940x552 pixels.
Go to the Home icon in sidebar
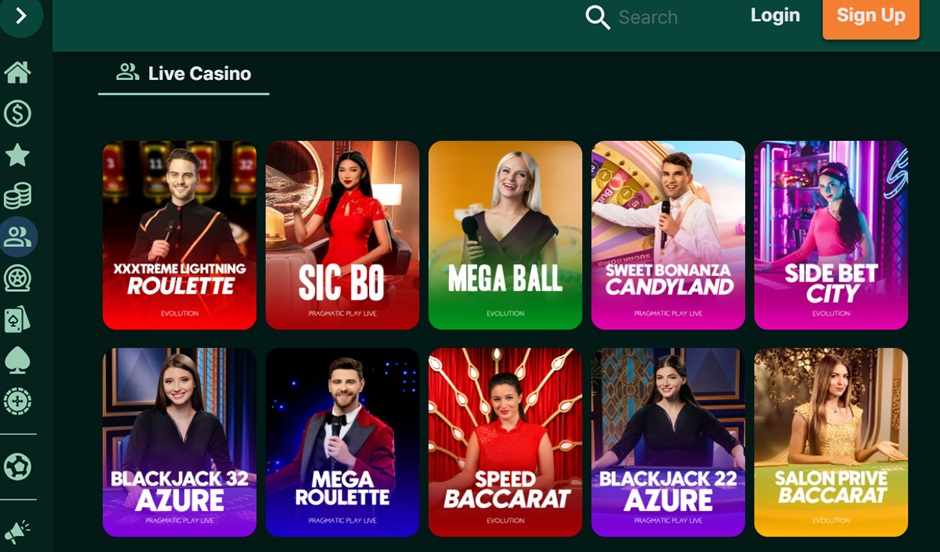(17, 72)
